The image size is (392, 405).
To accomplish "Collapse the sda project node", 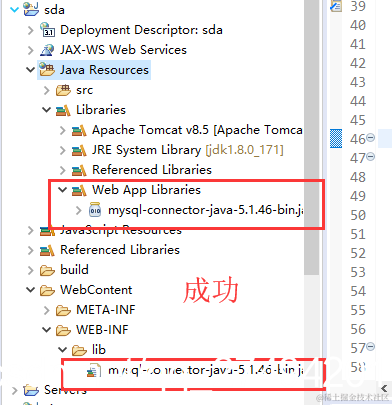I will 14,10.
